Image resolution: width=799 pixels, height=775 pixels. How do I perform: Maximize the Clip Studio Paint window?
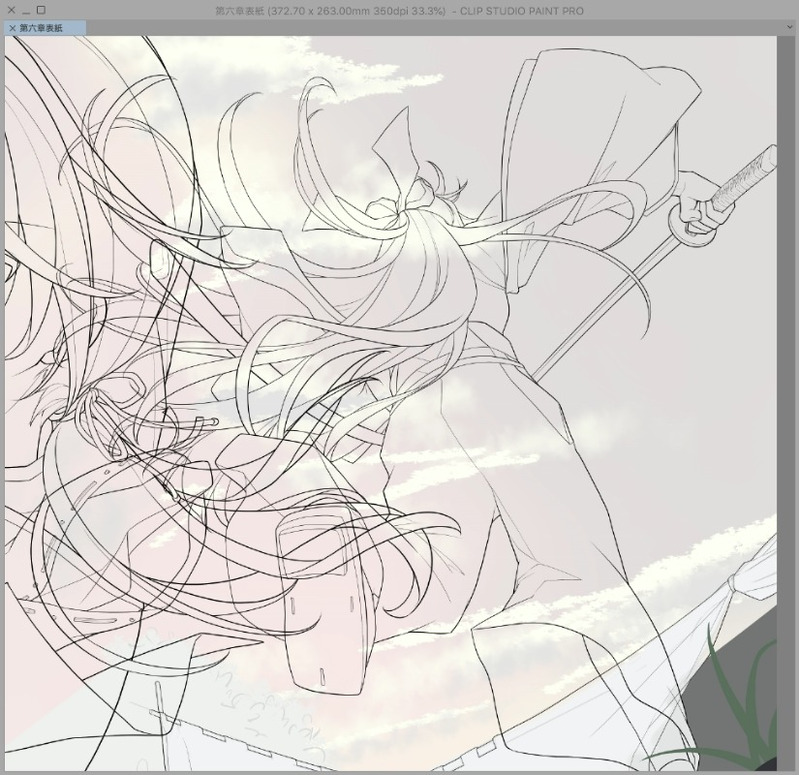41,10
